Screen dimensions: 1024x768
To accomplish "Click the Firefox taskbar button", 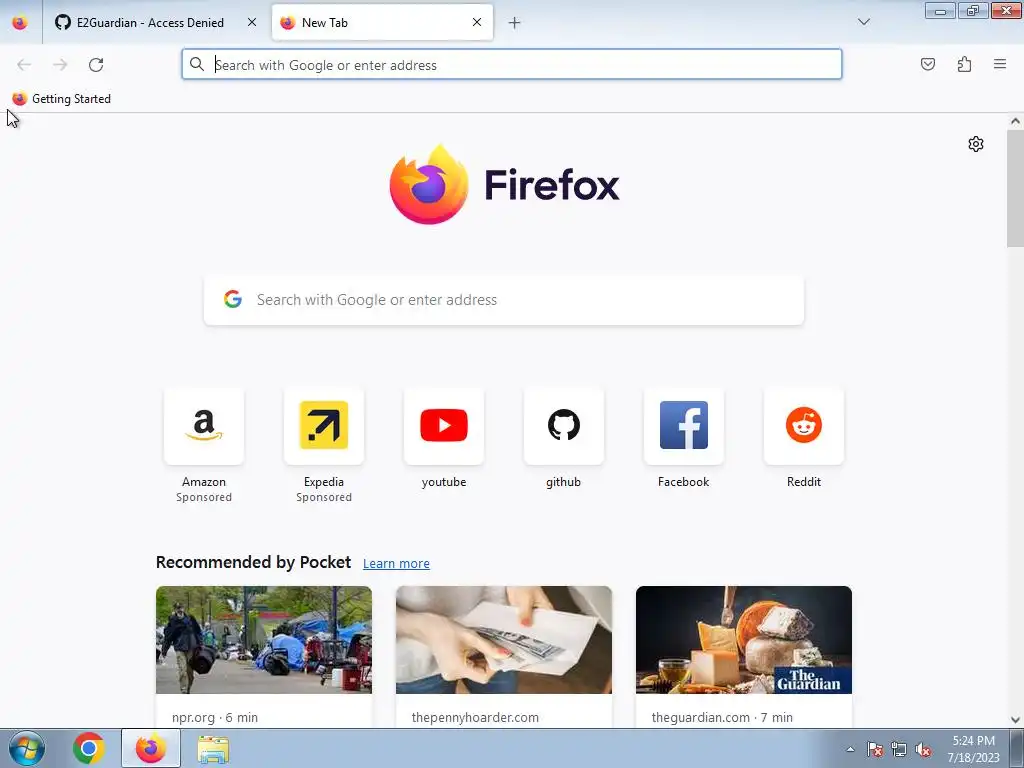I will click(x=151, y=748).
